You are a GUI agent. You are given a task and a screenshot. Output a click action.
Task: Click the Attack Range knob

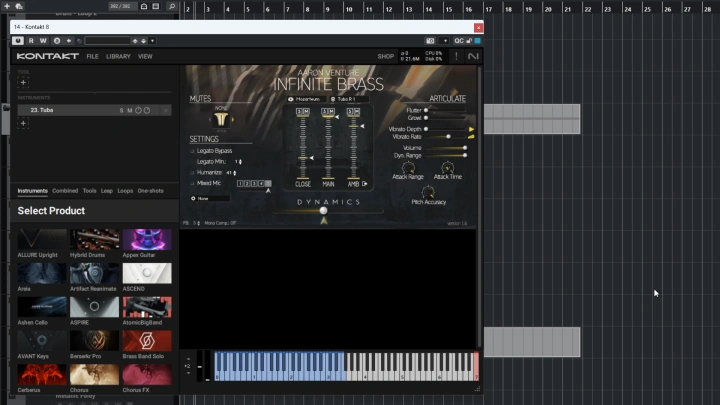[408, 168]
